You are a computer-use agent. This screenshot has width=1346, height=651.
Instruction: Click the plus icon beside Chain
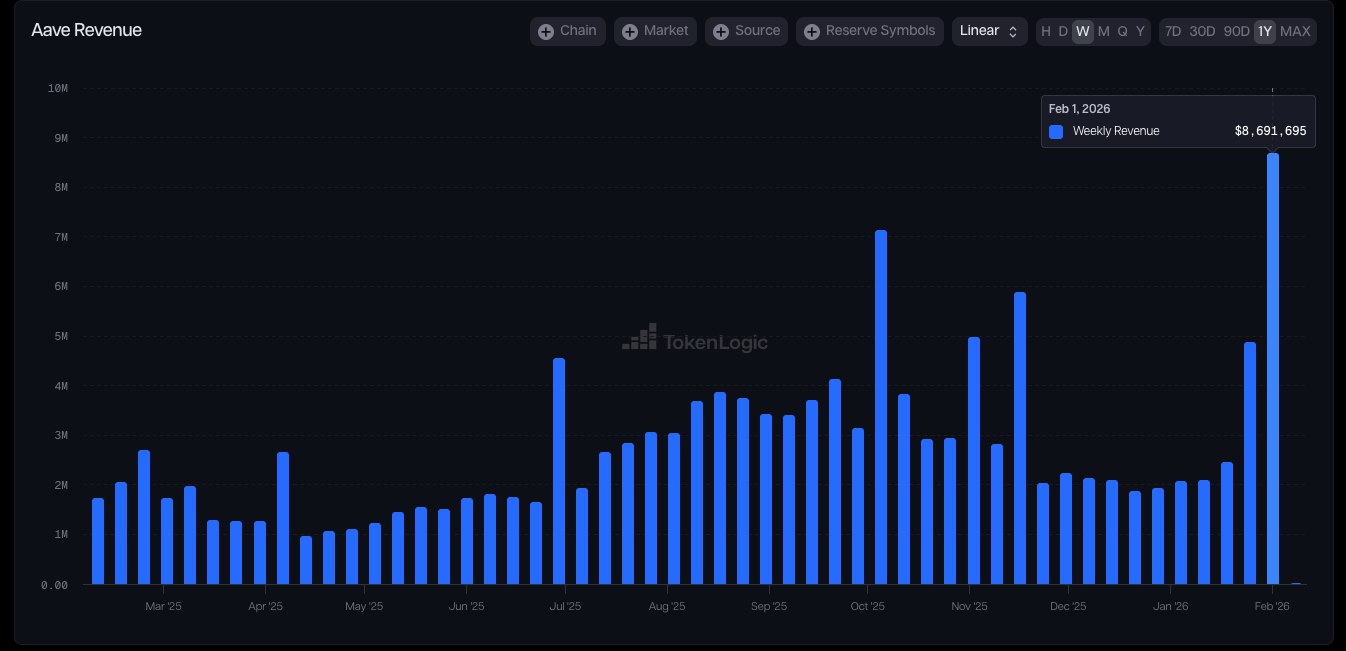pyautogui.click(x=546, y=32)
